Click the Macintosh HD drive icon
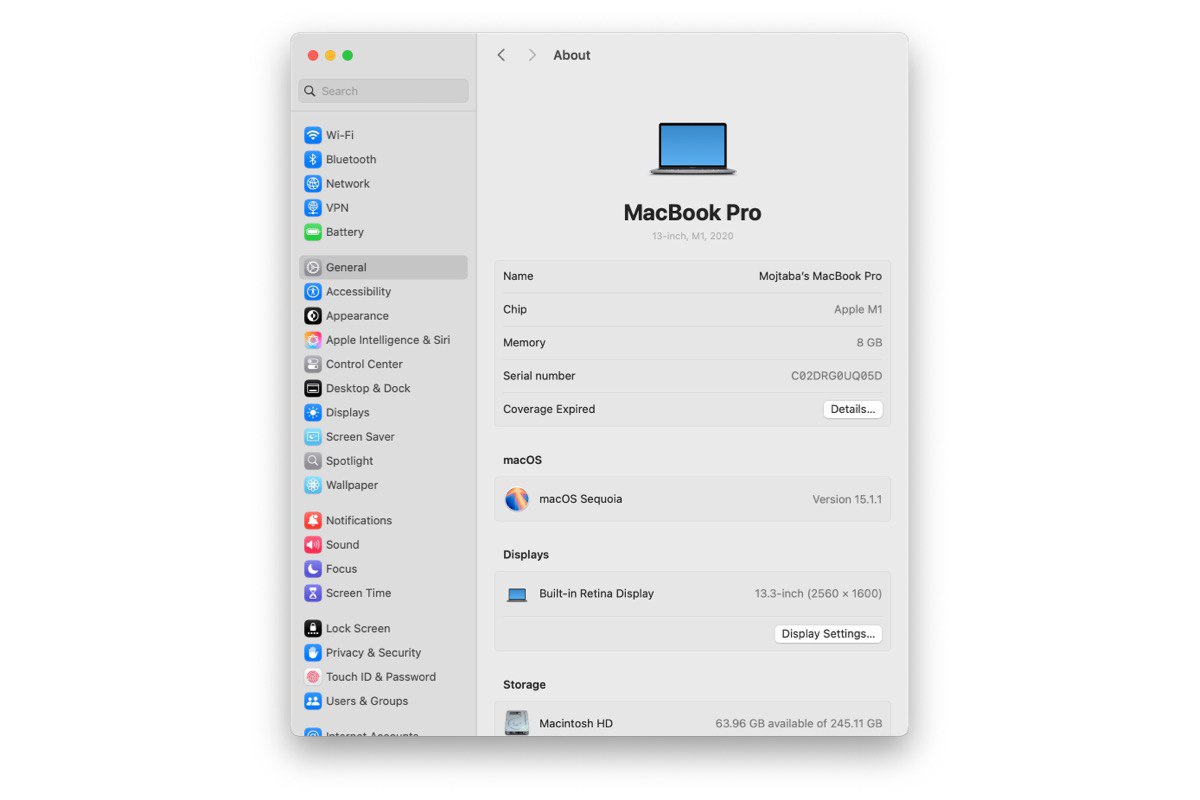The image size is (1200, 800). [517, 723]
